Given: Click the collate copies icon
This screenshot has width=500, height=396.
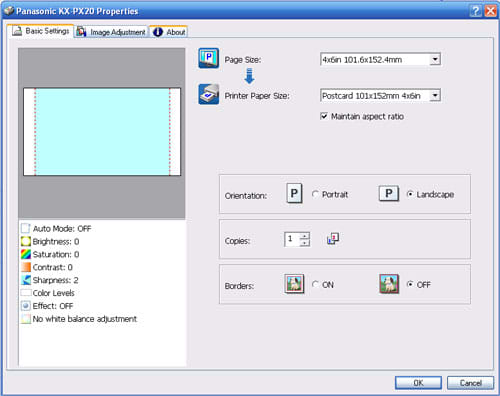Looking at the screenshot, I should [x=333, y=239].
